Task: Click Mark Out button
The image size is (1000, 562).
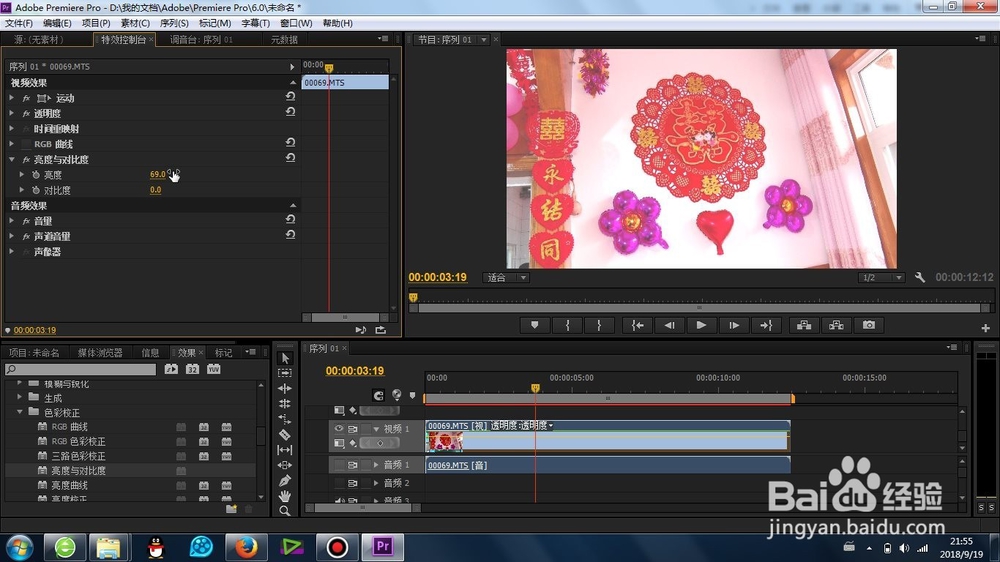Action: pyautogui.click(x=599, y=325)
